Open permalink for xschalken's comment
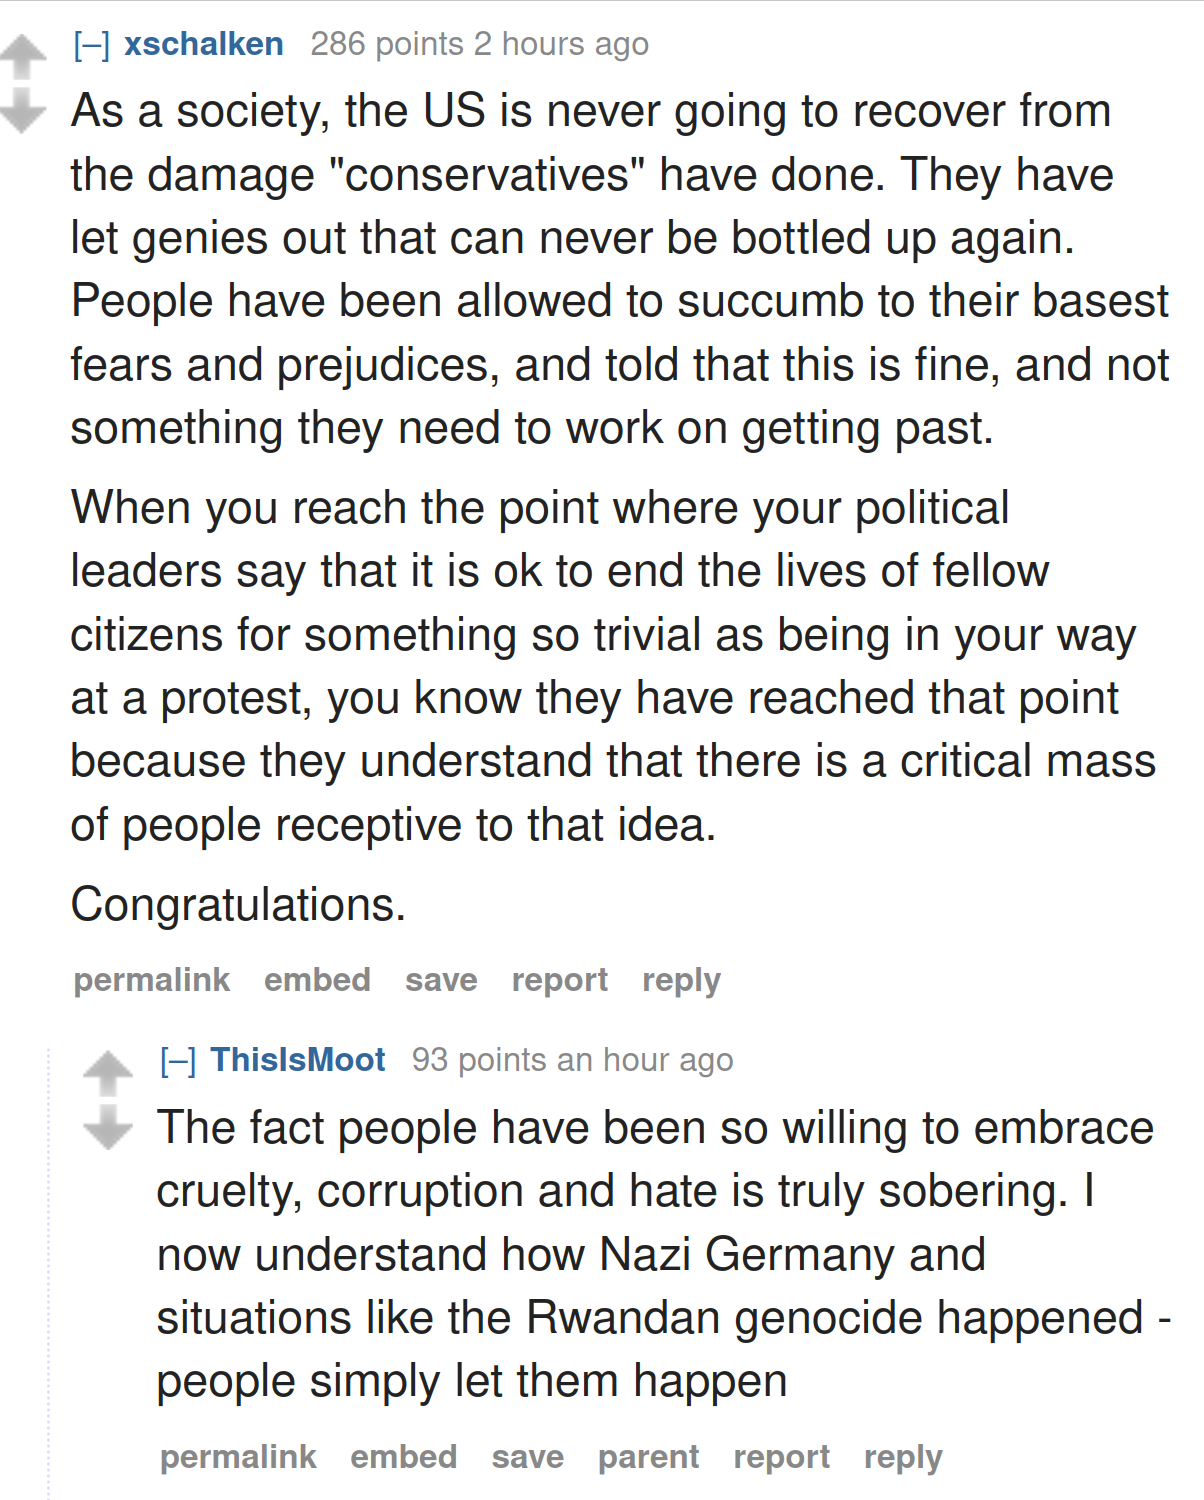Image resolution: width=1204 pixels, height=1500 pixels. [152, 980]
